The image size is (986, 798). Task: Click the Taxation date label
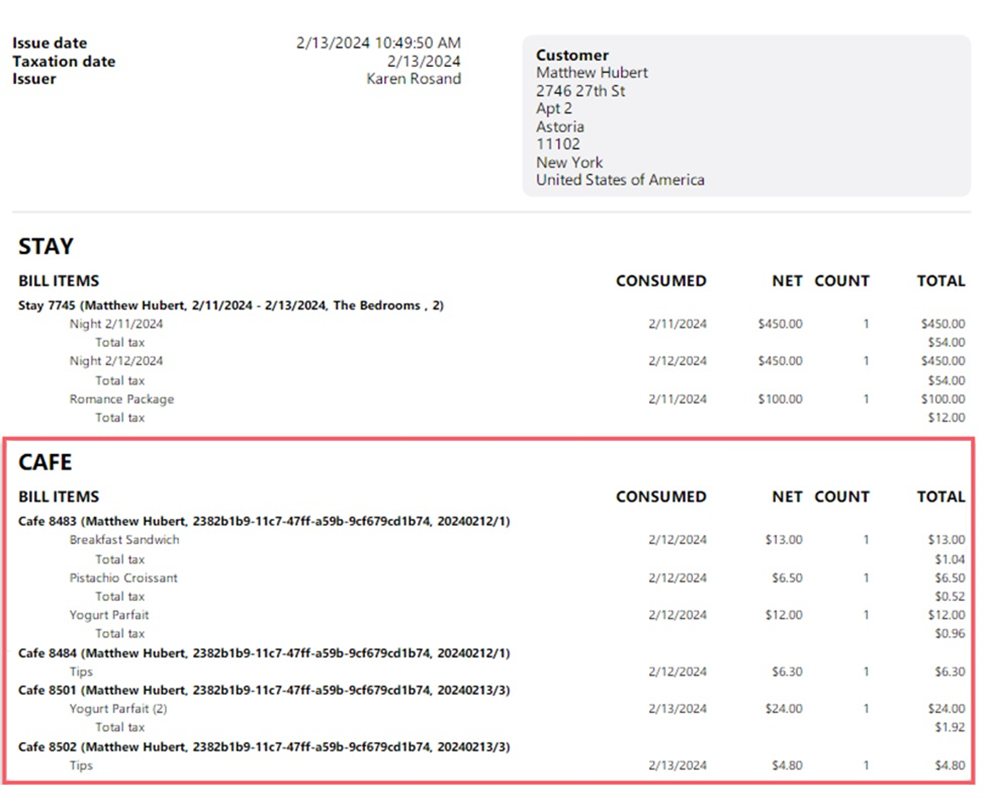(63, 61)
